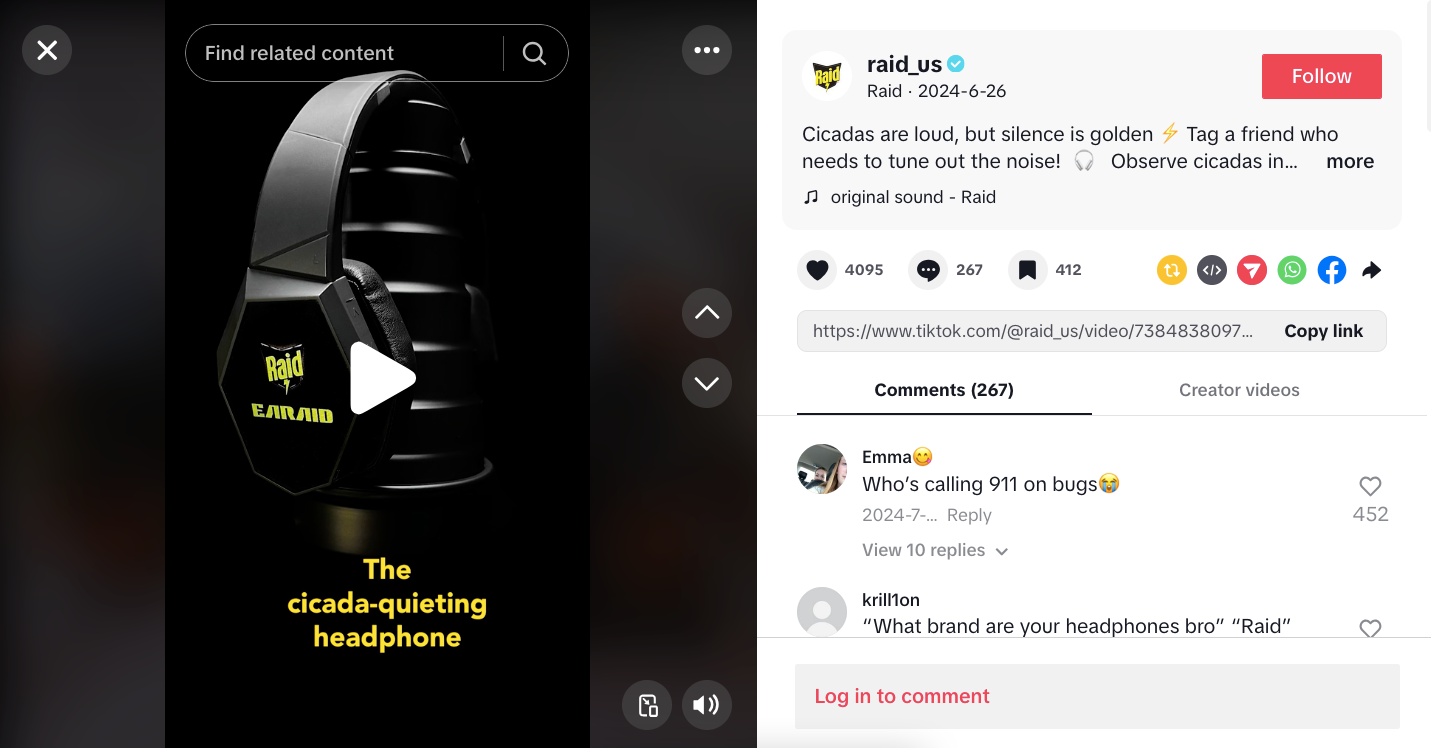Image resolution: width=1431 pixels, height=748 pixels.
Task: Copy link to the video
Action: (x=1323, y=331)
